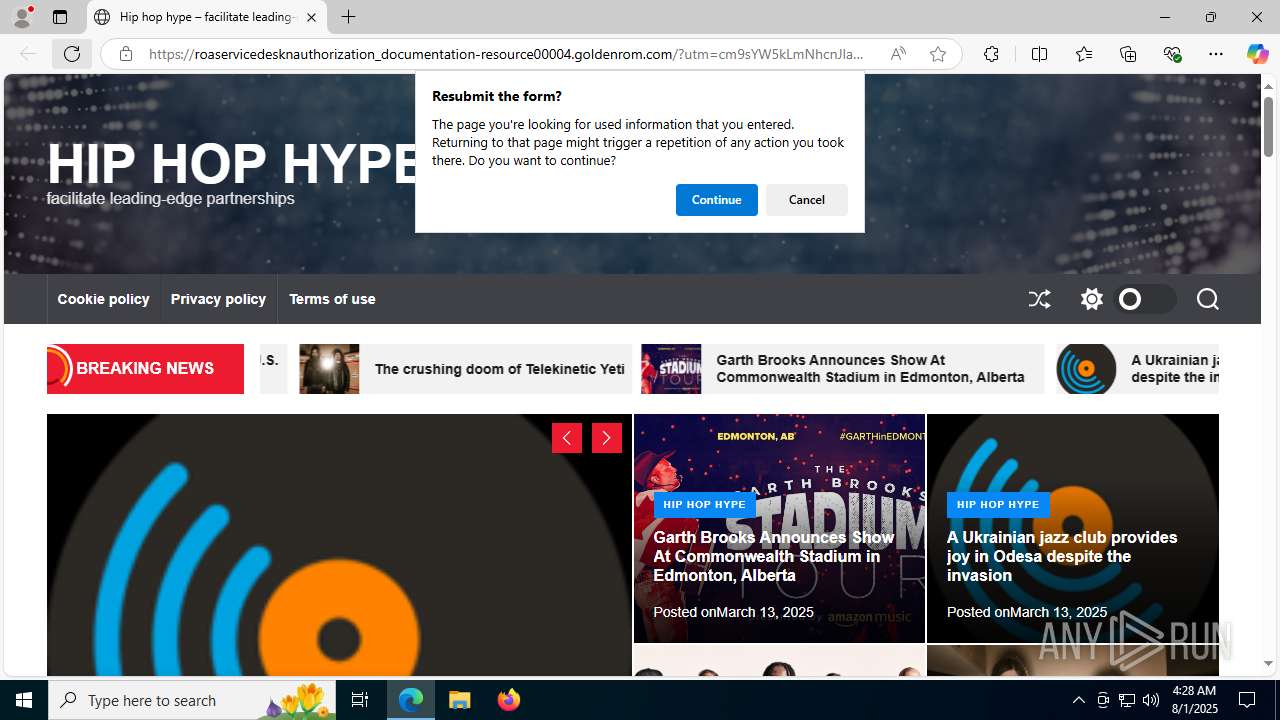Viewport: 1280px width, 720px height.
Task: Open Privacy policy menu item
Action: [218, 299]
